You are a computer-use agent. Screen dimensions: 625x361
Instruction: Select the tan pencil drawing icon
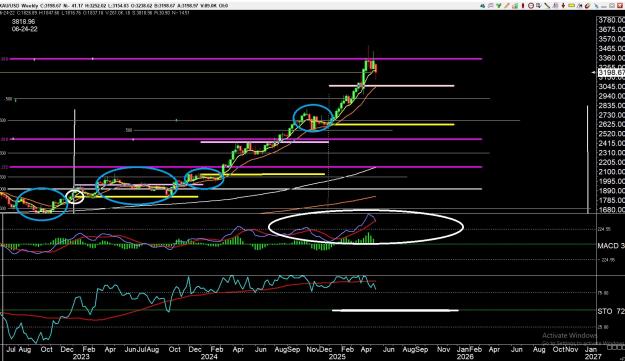(507, 6)
